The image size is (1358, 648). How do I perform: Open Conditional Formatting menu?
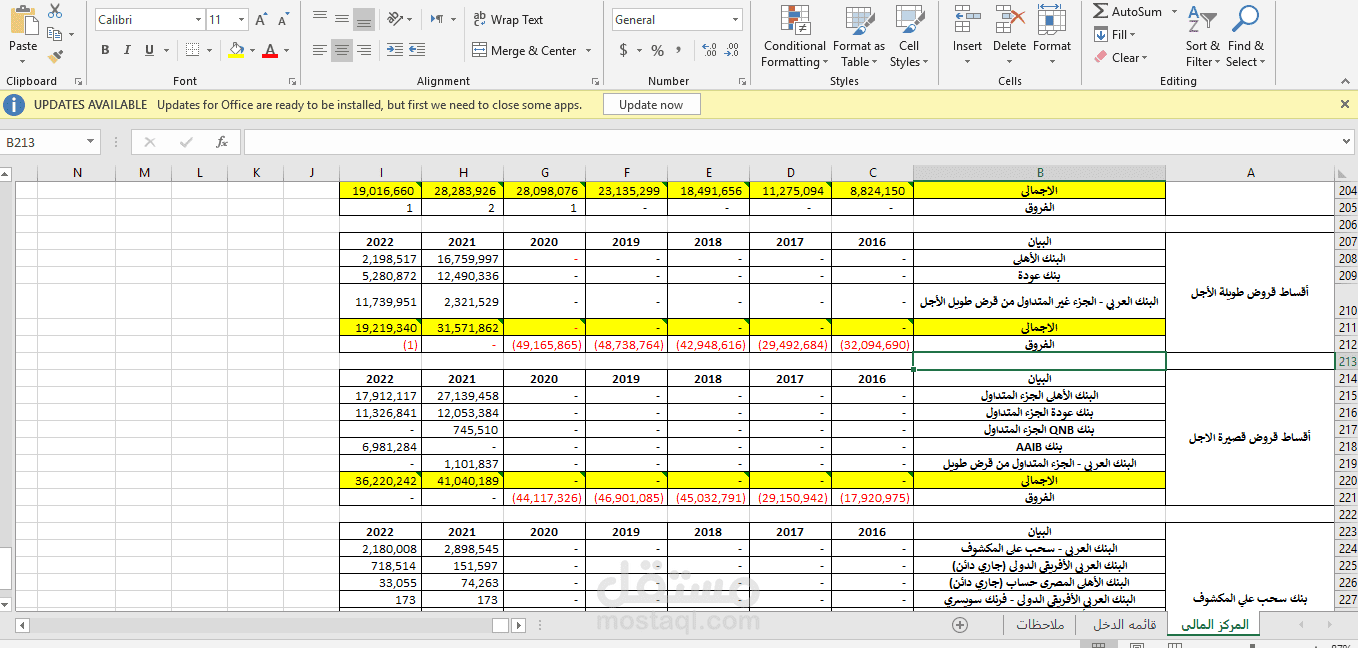pos(795,37)
